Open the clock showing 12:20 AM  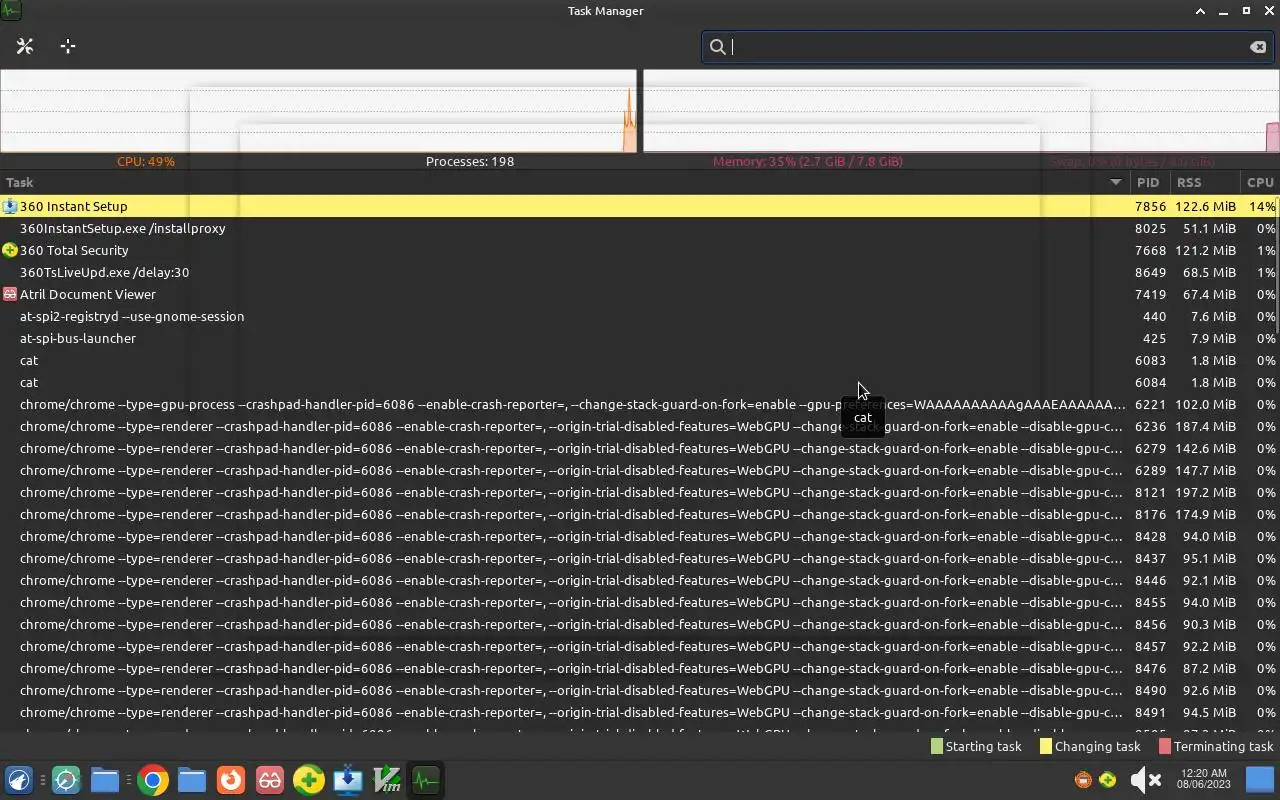click(x=1203, y=780)
